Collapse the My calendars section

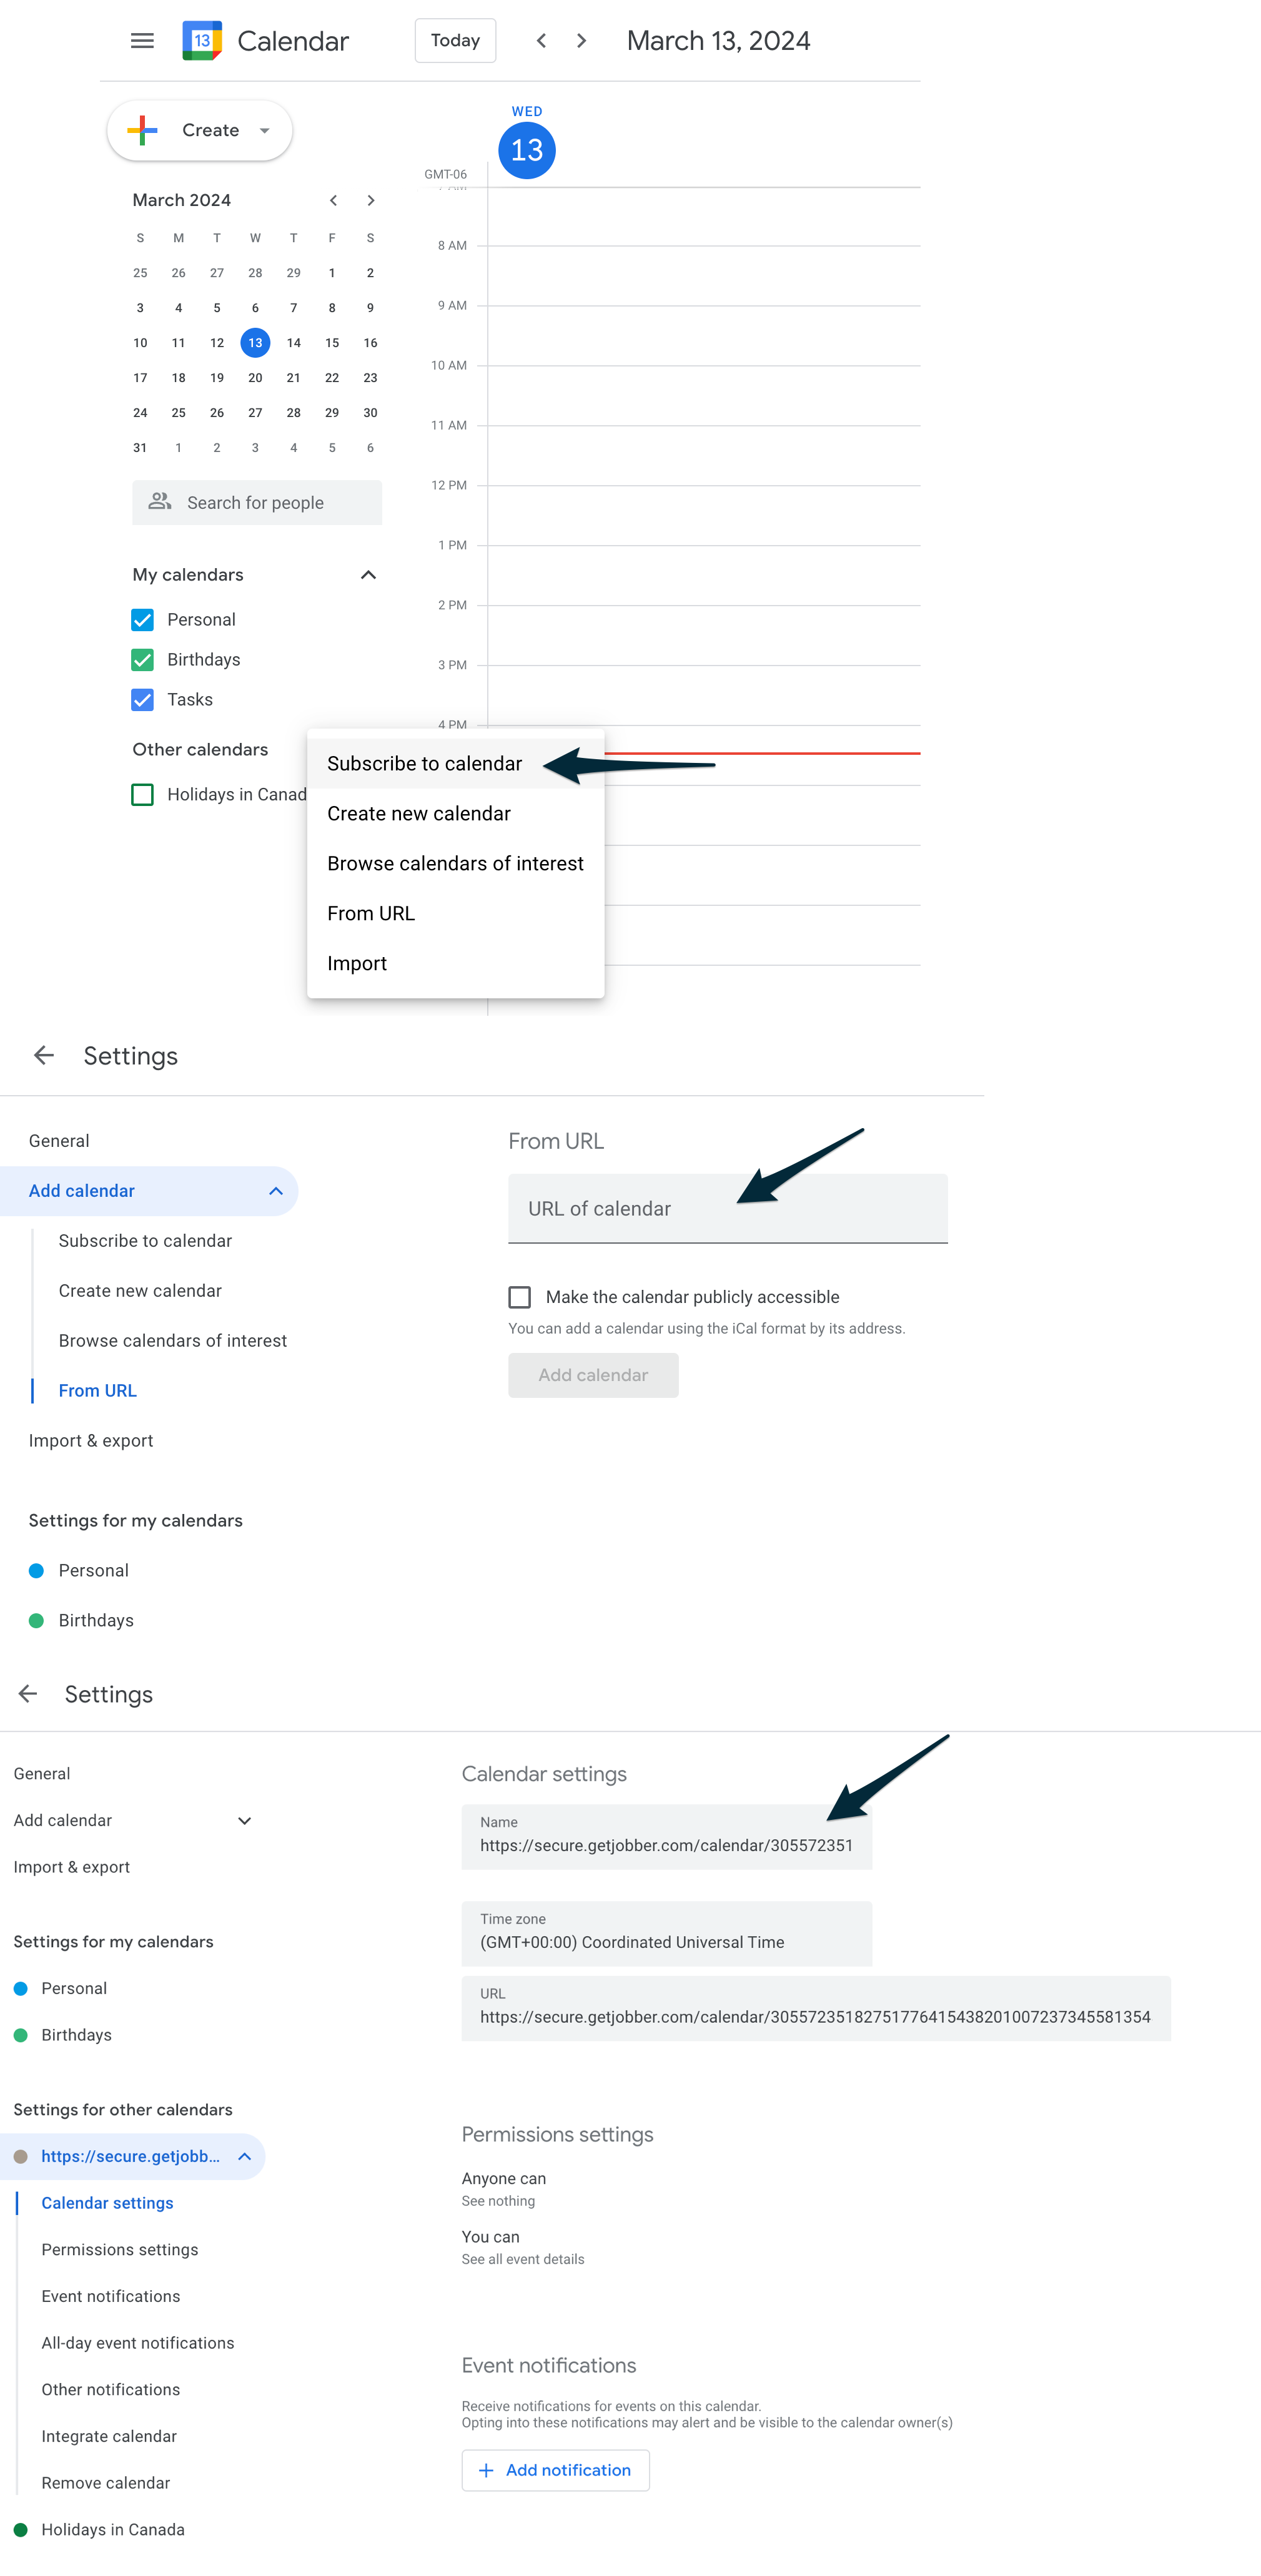(x=368, y=575)
